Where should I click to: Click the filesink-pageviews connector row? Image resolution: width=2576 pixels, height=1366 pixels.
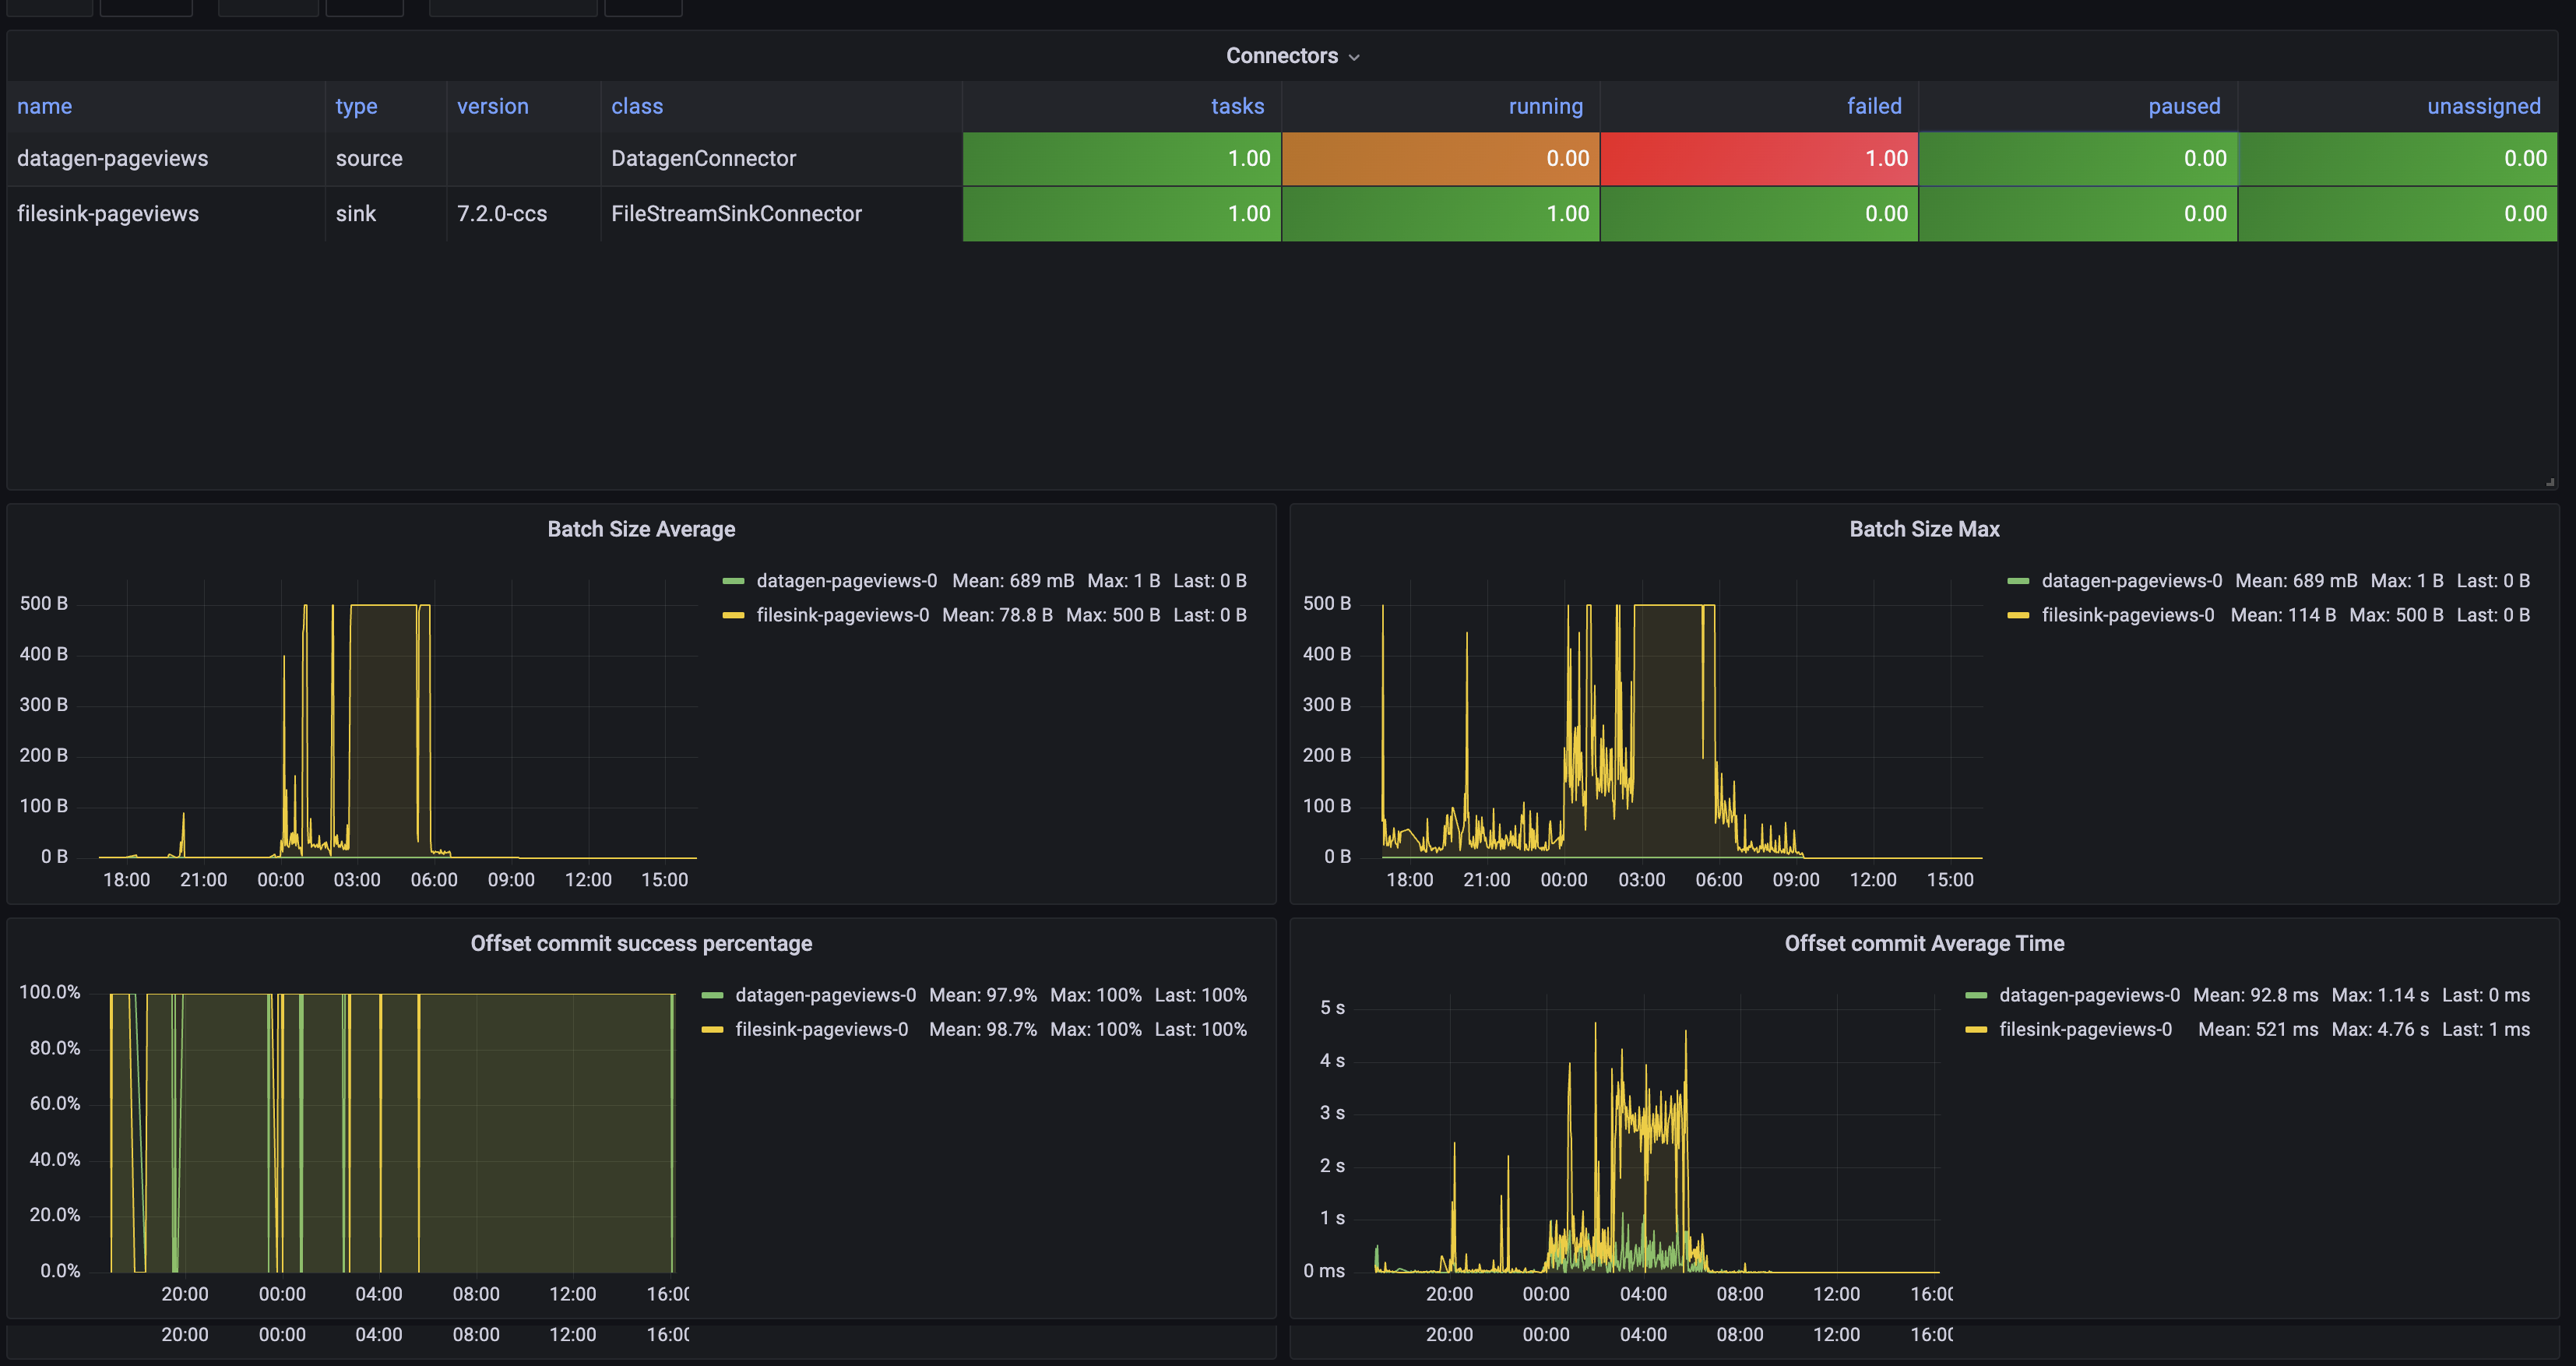111,213
